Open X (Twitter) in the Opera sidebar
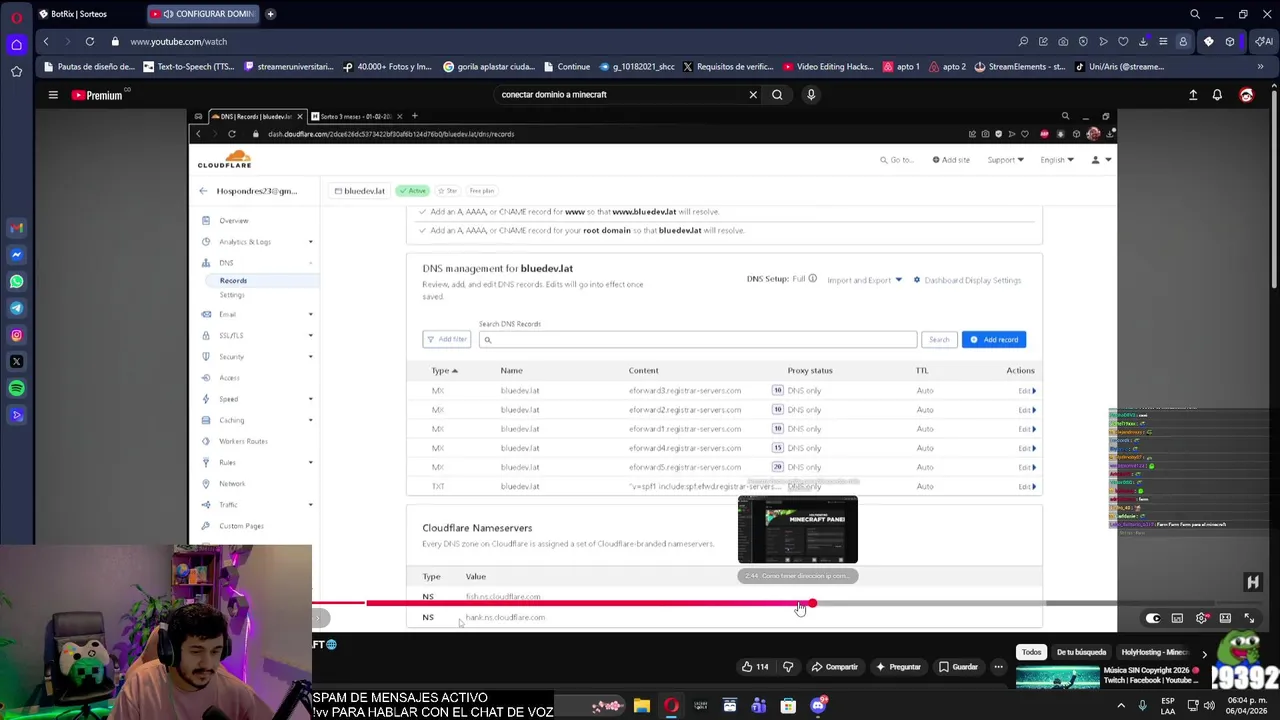Viewport: 1280px width, 720px height. [x=16, y=361]
